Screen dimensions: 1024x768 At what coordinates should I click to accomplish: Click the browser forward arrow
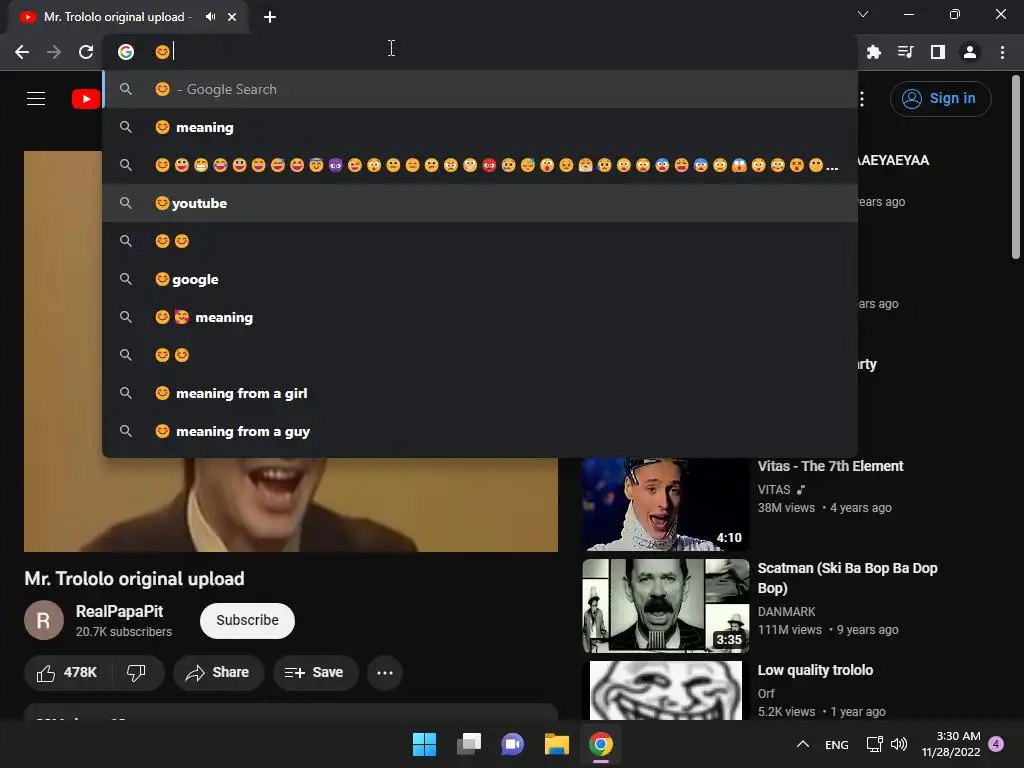click(54, 52)
